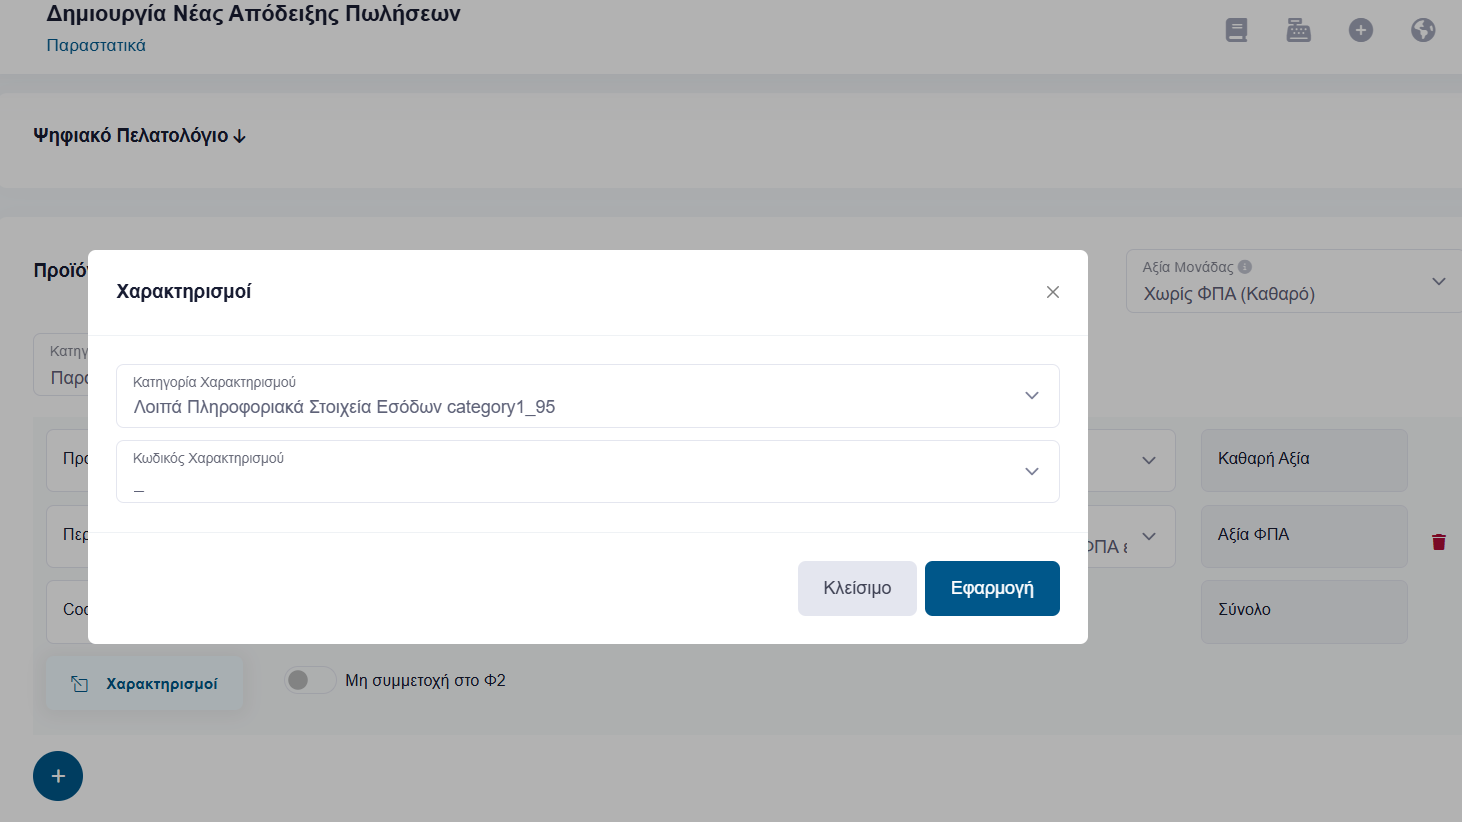Open Κατηγορία Χαρακτηρισμού dropdown

click(x=588, y=396)
